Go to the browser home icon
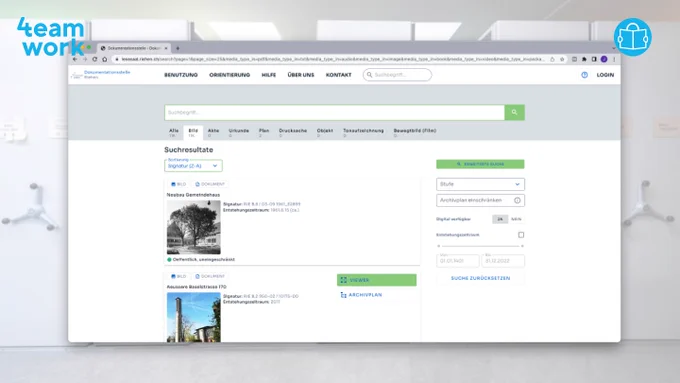The width and height of the screenshot is (680, 383). (105, 59)
